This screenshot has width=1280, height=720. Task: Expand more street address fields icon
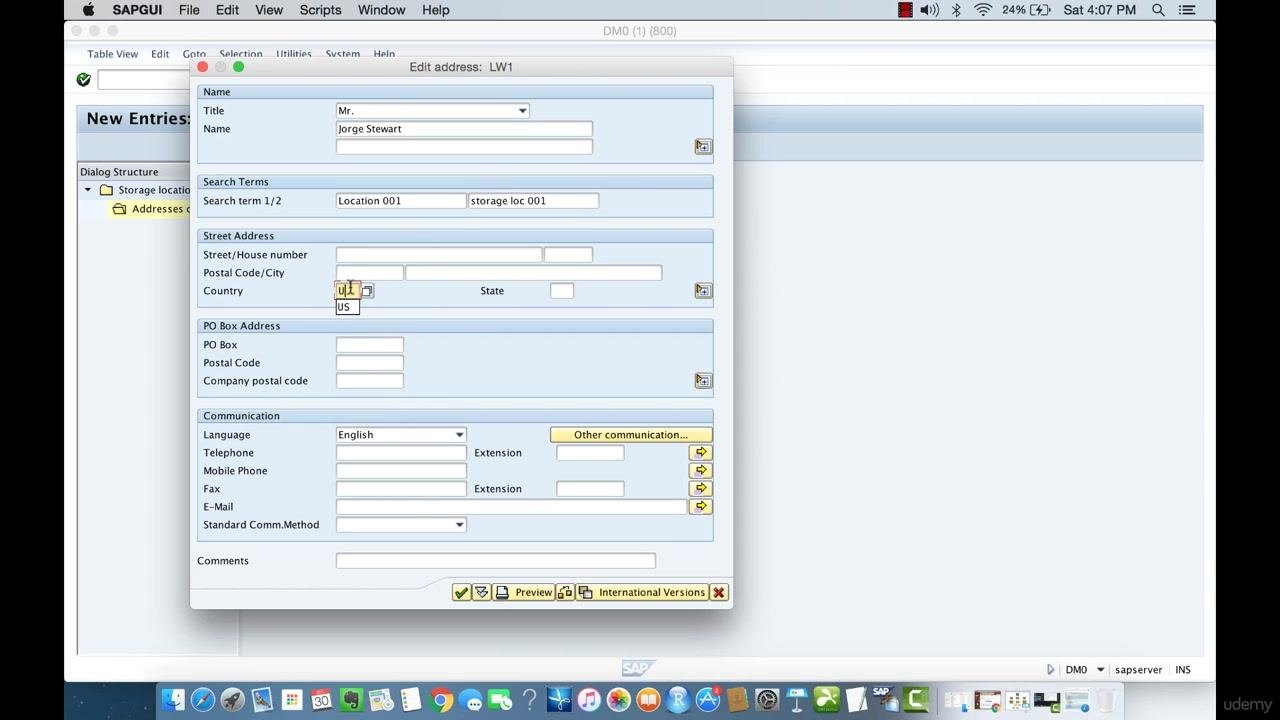point(703,291)
